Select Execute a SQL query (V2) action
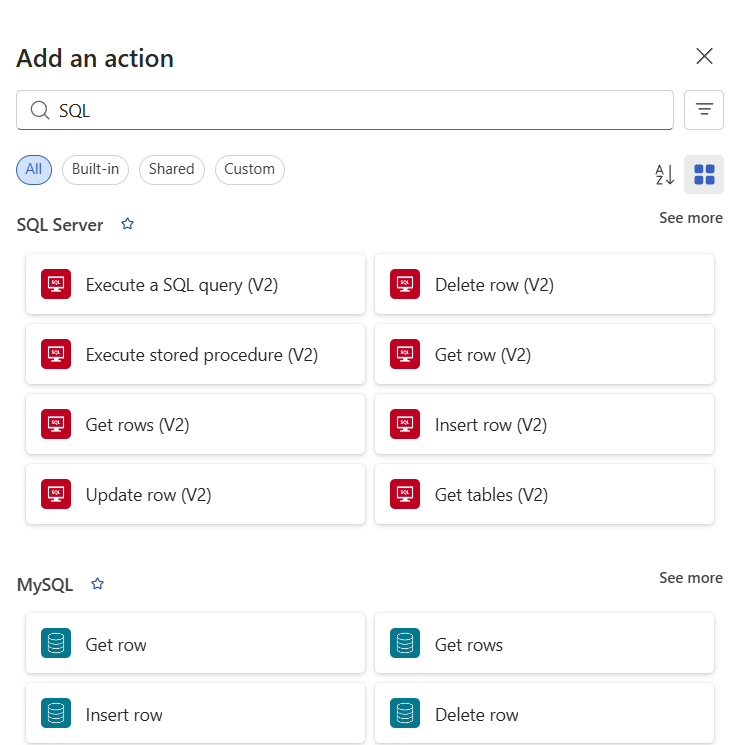Screen dimensions: 741x745 (x=195, y=284)
